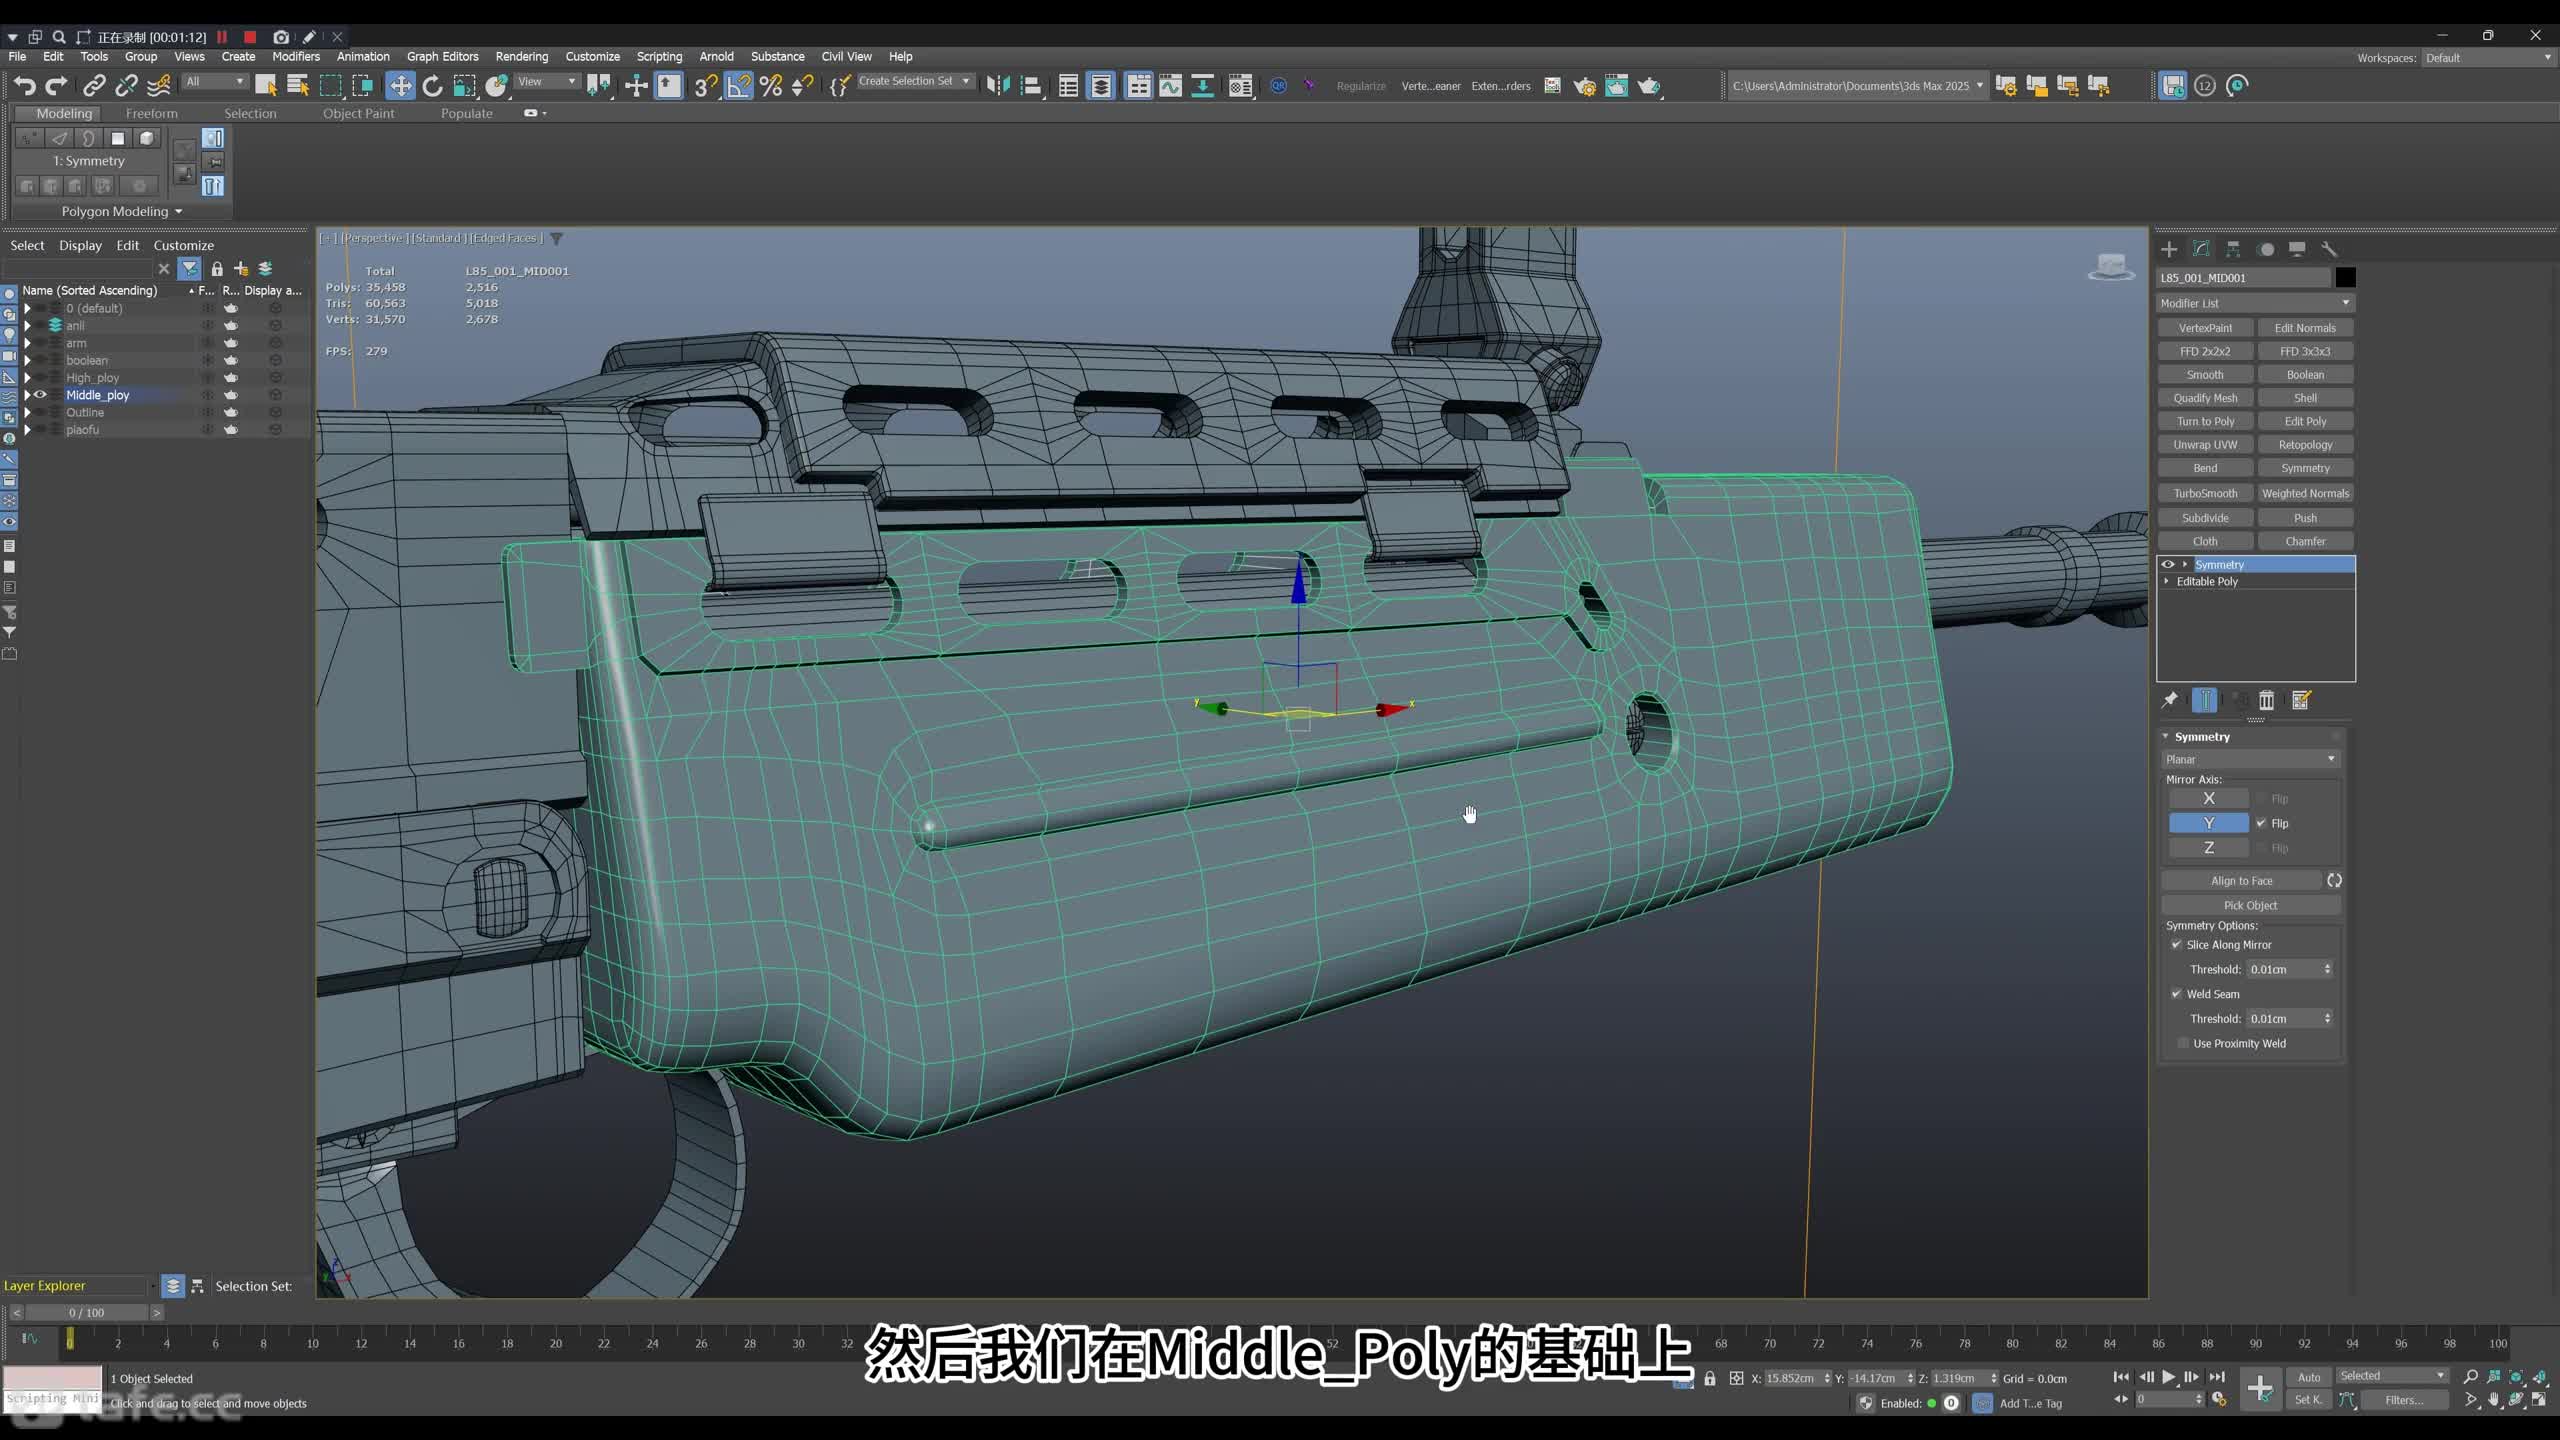Activate the Select Object tool
The width and height of the screenshot is (2560, 1440).
pos(266,86)
